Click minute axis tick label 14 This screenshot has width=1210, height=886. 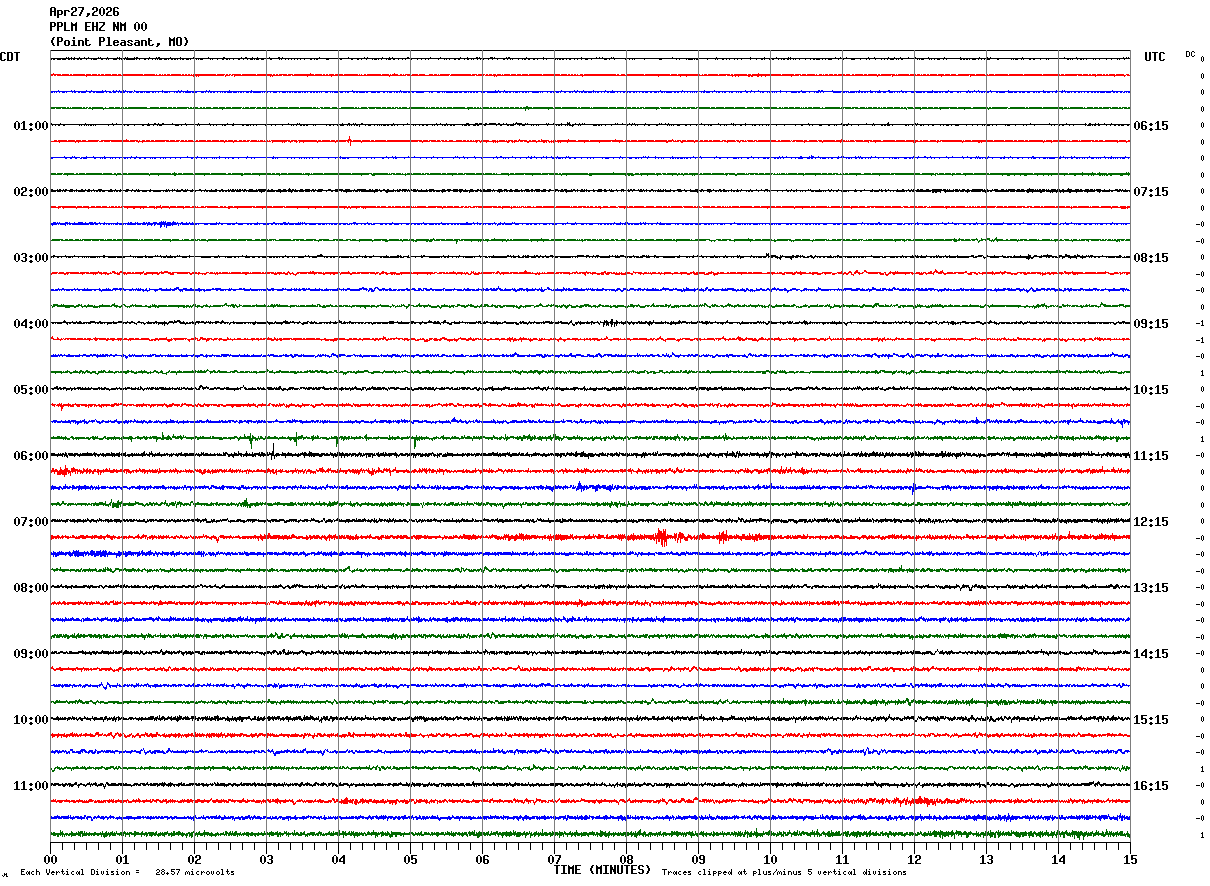click(x=1059, y=859)
